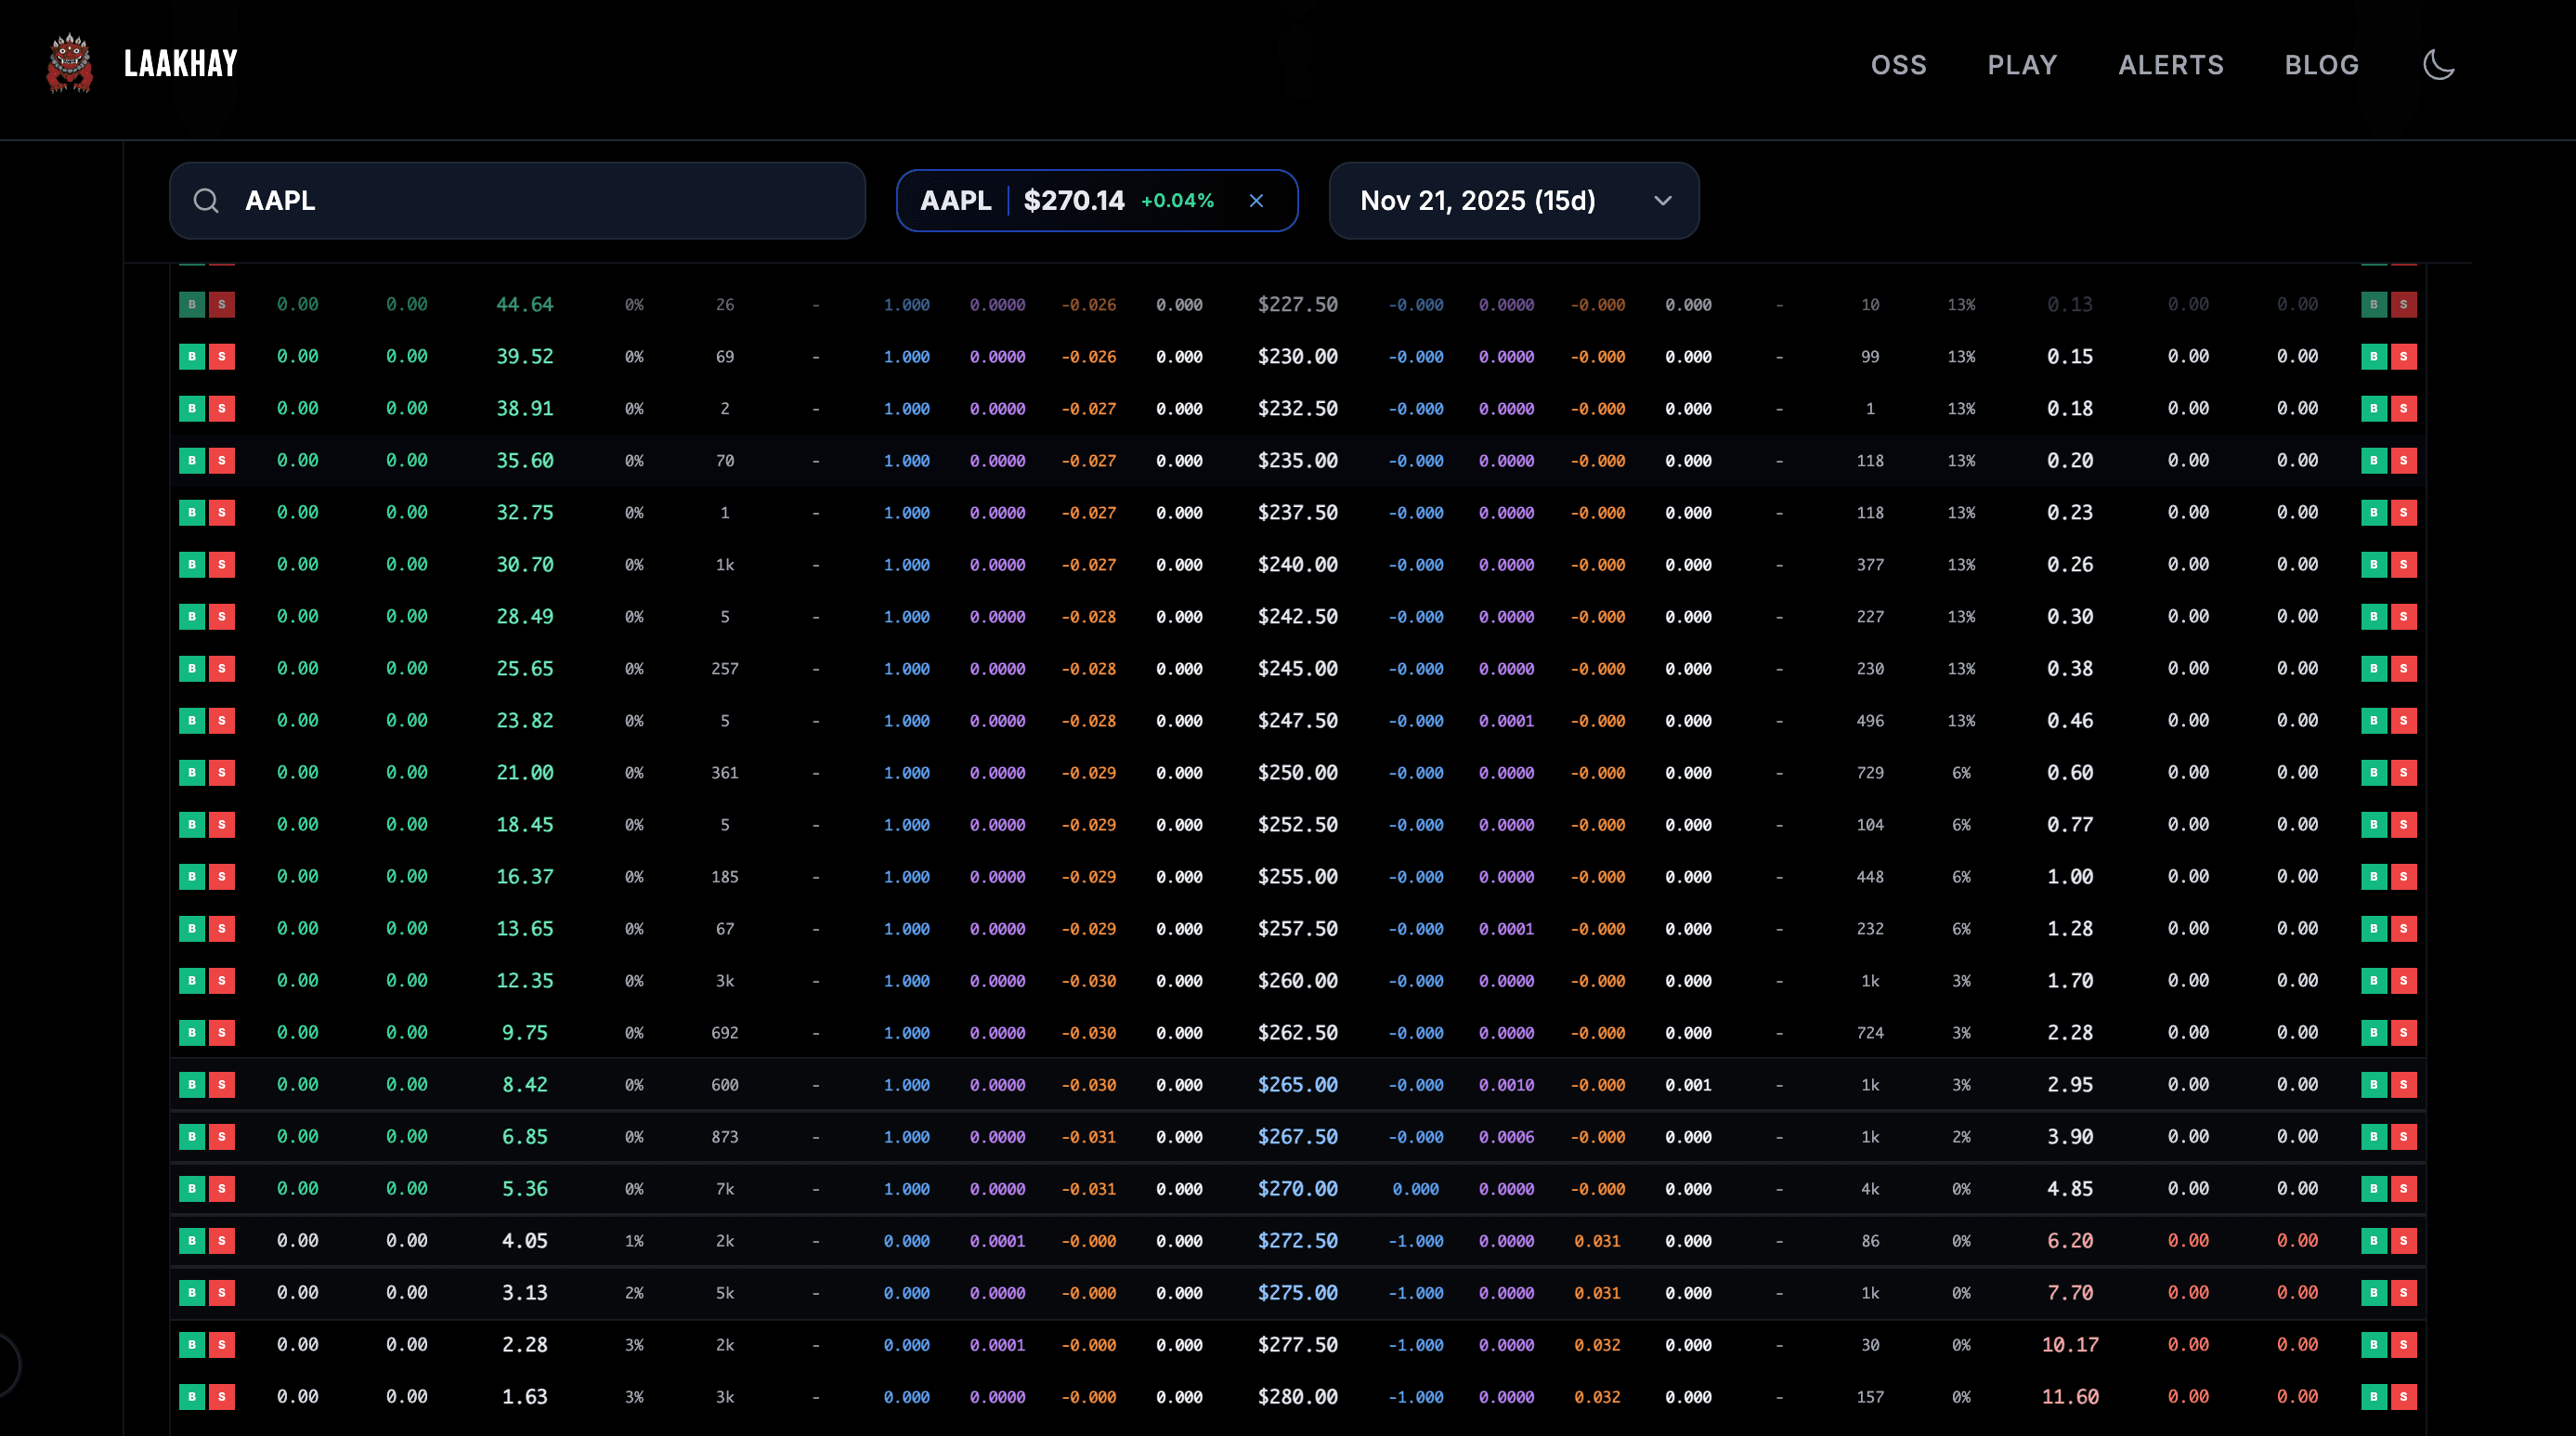This screenshot has height=1436, width=2576.
Task: Click the Sell button on the $277.50 strike row
Action: [221, 1345]
